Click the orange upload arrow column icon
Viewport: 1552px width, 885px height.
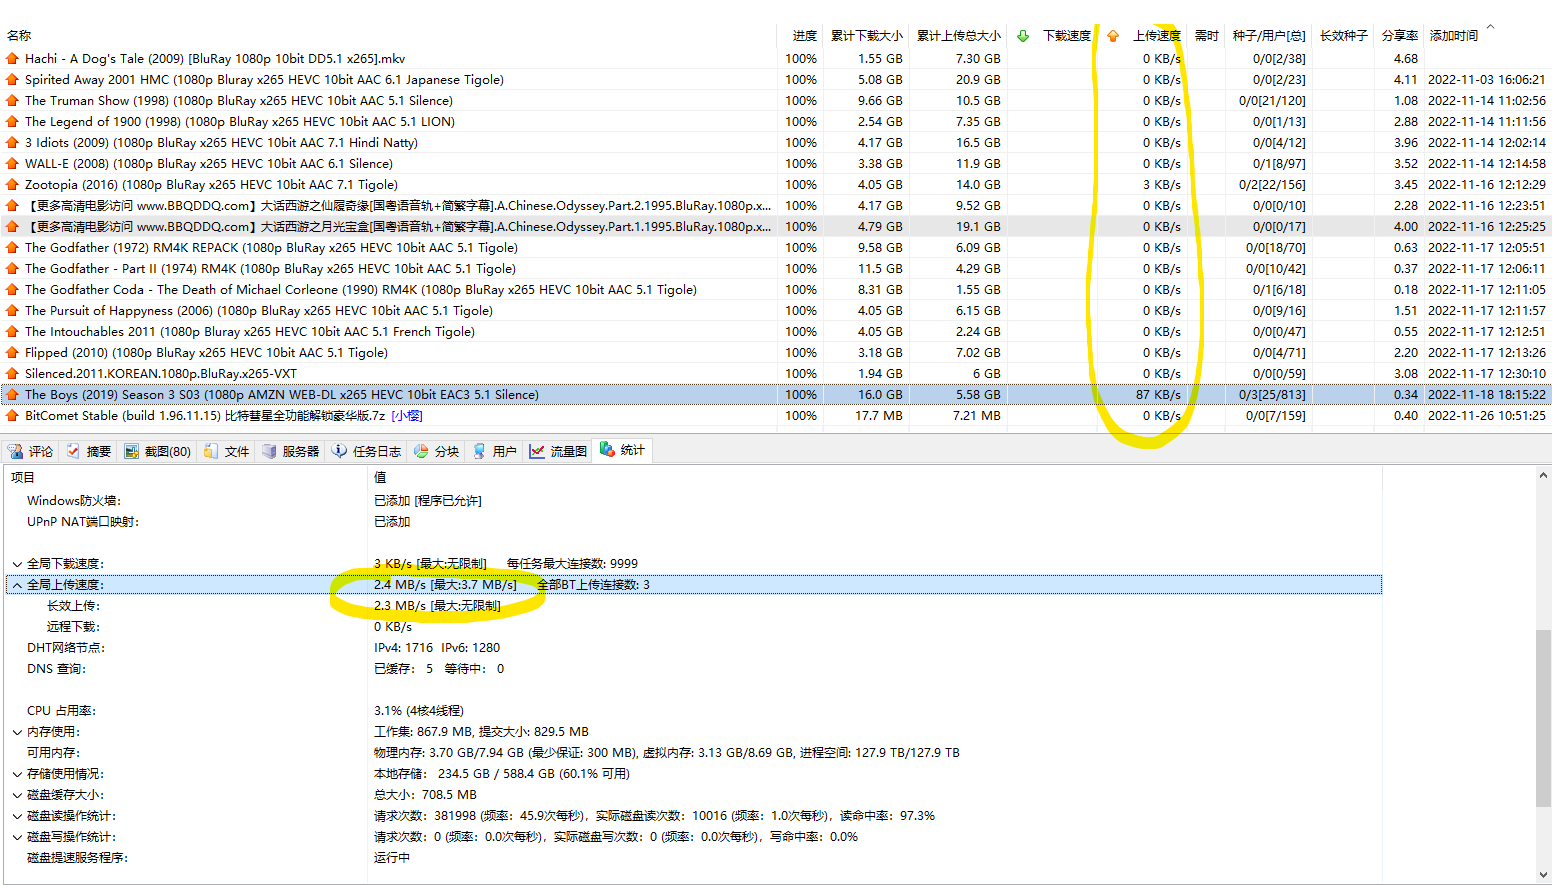point(1113,36)
